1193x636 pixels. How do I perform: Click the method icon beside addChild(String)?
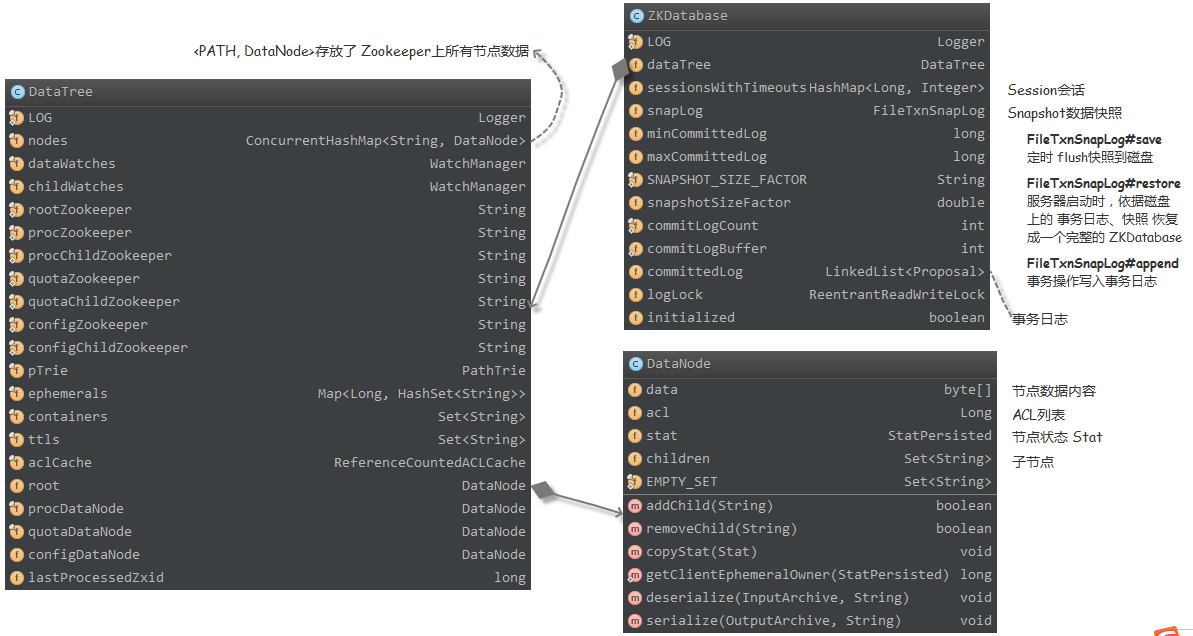point(635,506)
